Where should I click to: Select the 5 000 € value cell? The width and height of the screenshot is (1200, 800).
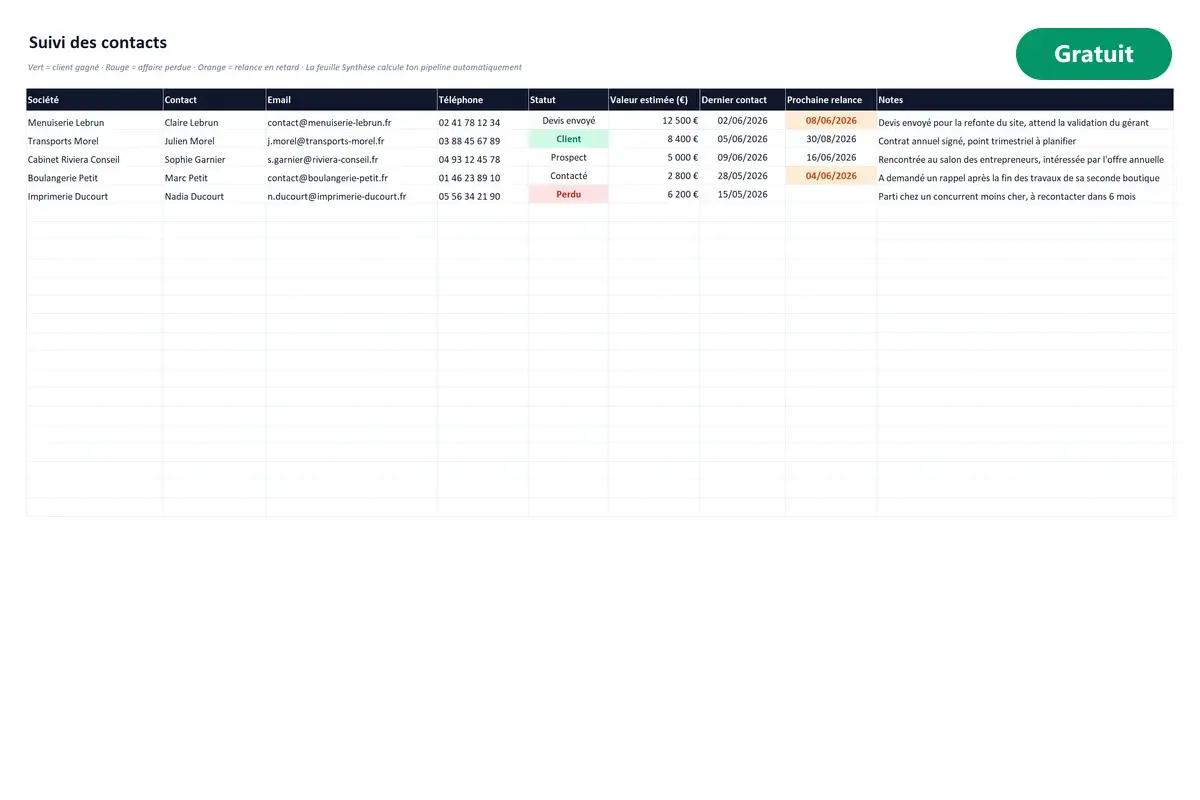coord(654,157)
